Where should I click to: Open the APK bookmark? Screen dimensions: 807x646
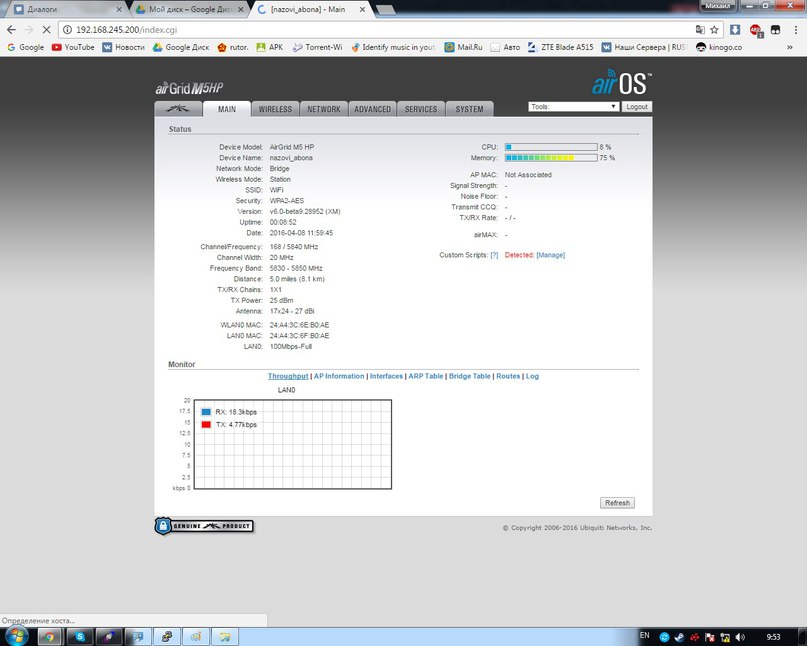click(270, 47)
